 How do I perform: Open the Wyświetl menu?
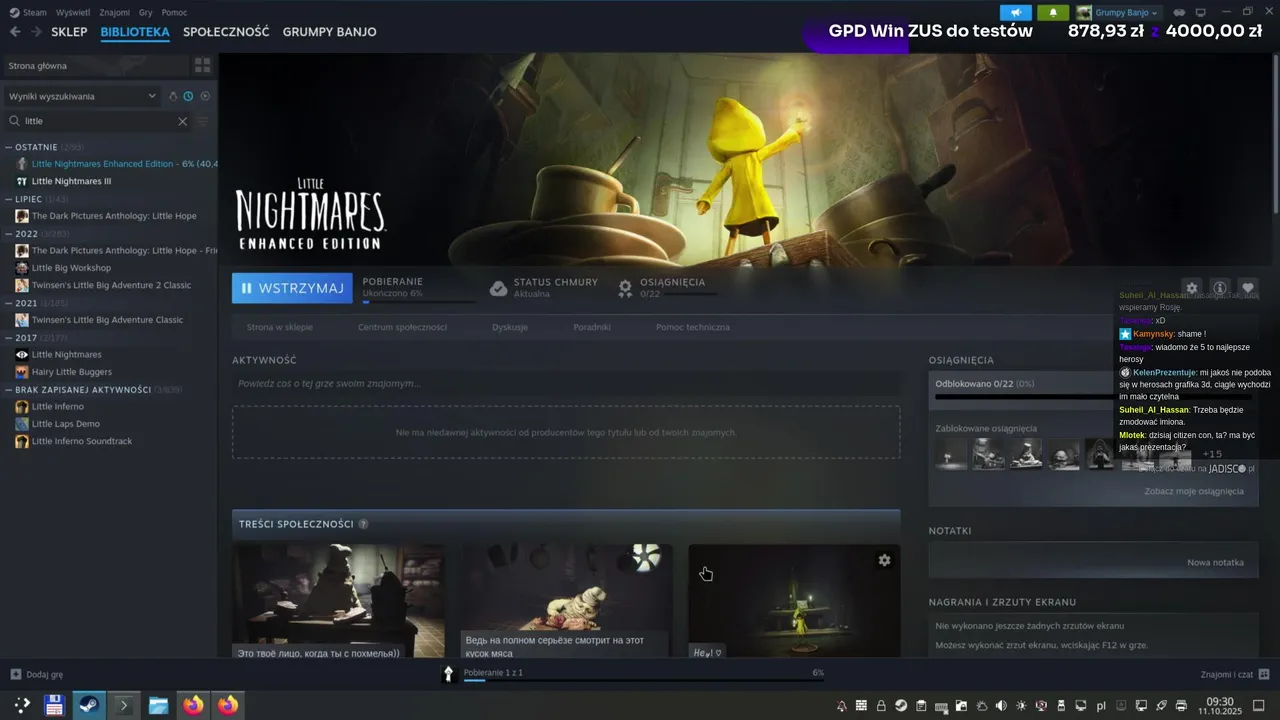[x=72, y=13]
